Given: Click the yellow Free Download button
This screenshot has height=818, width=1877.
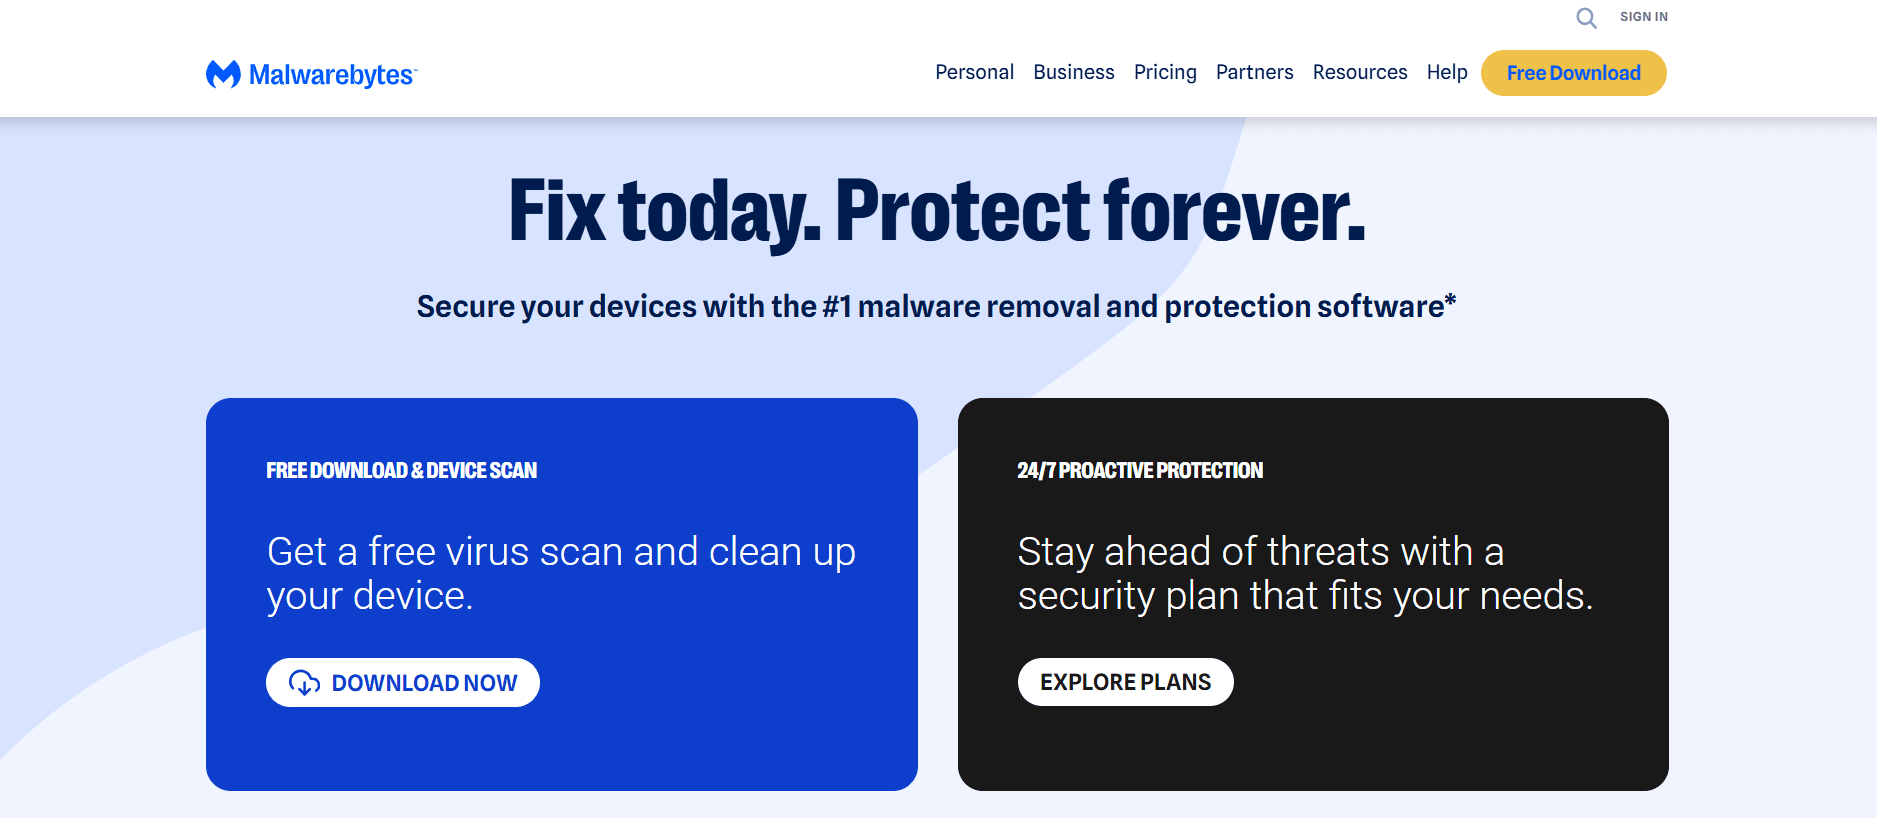Looking at the screenshot, I should [1573, 72].
